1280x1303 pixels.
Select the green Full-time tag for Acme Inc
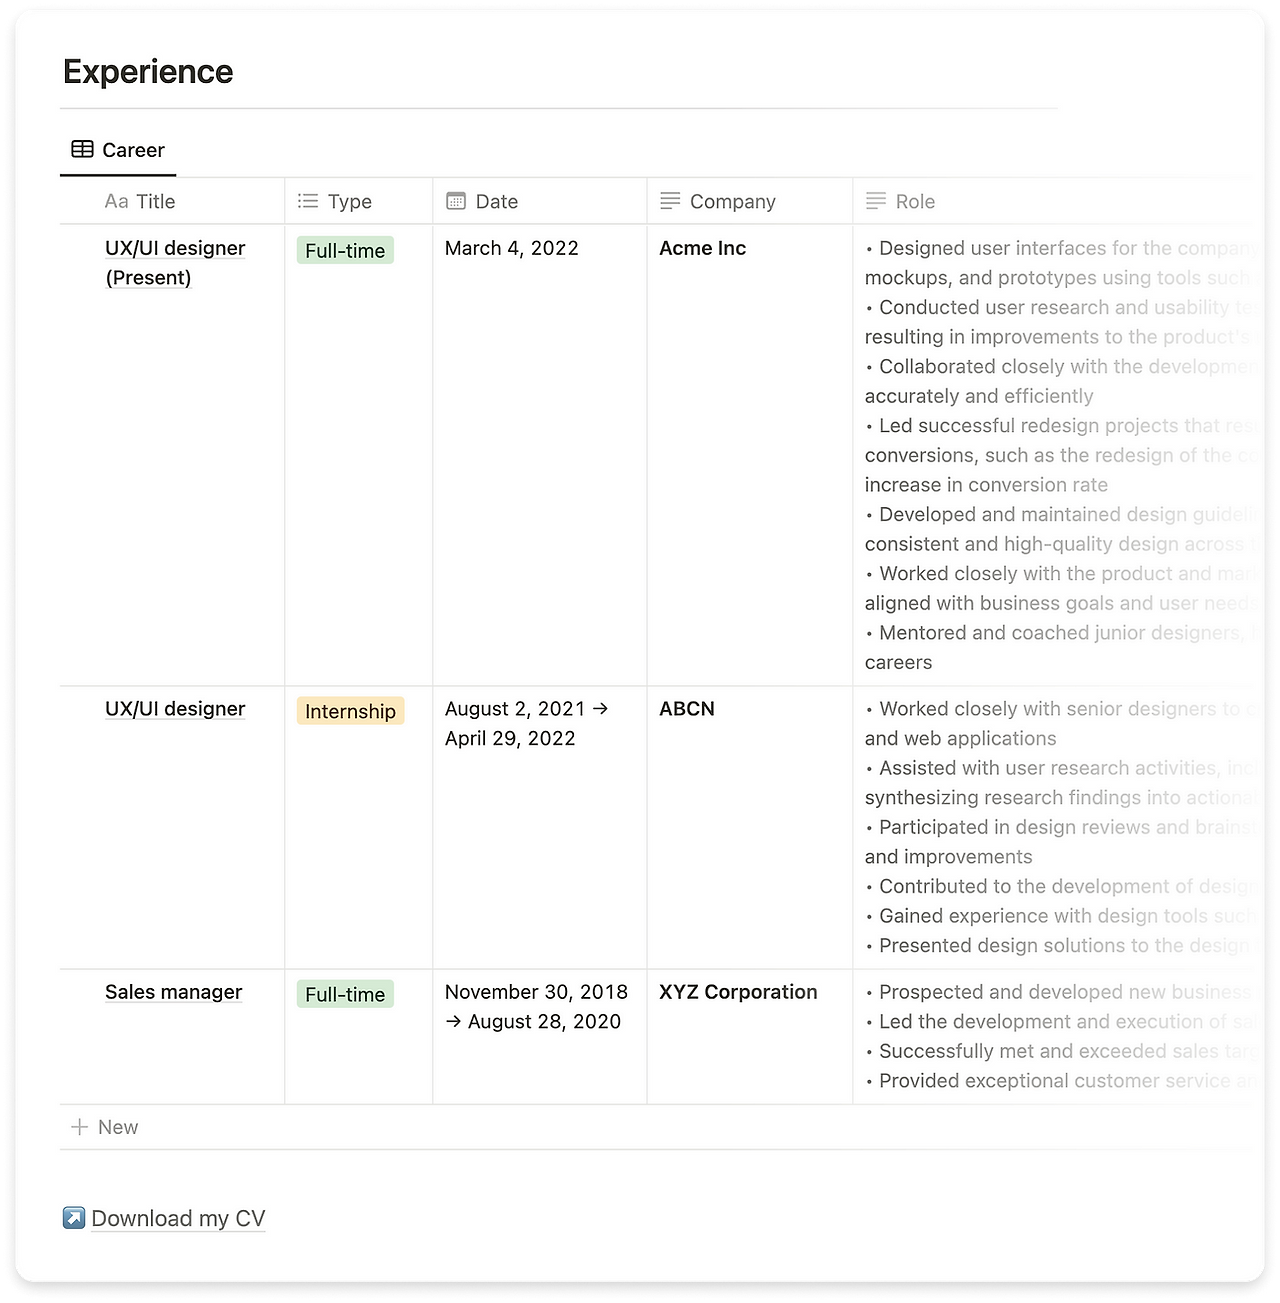coord(345,250)
